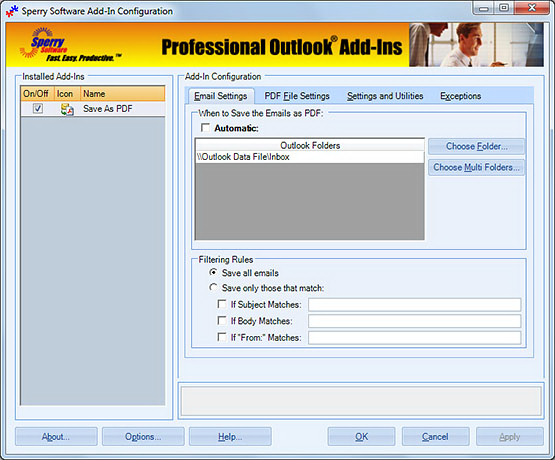The image size is (555, 460).
Task: Click the Choose Folder... button
Action: click(x=476, y=146)
